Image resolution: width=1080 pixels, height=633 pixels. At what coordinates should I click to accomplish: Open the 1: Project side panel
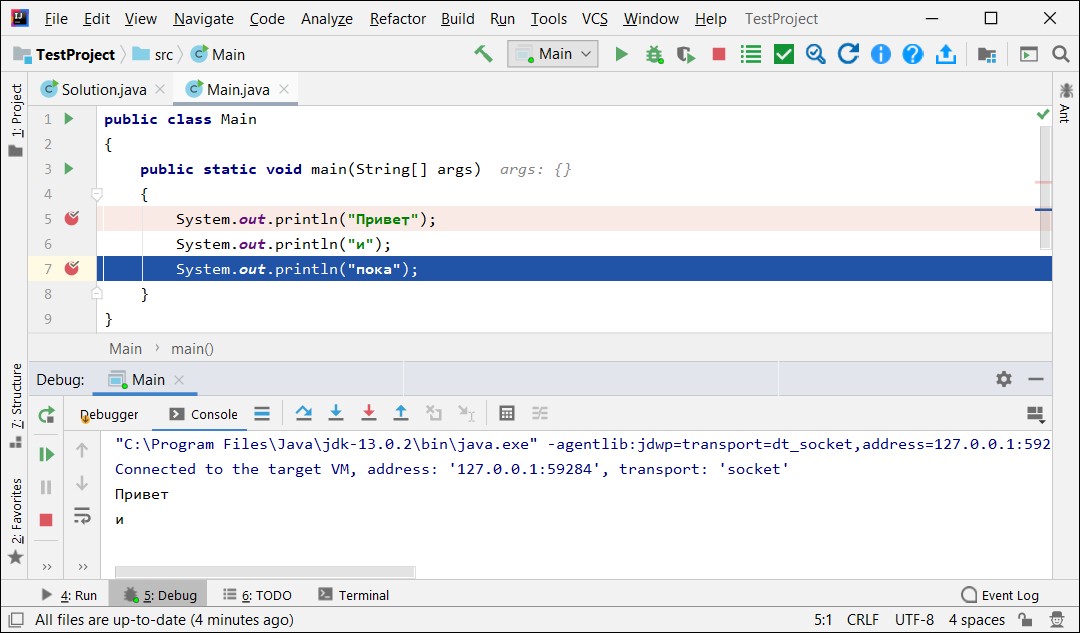[x=16, y=120]
